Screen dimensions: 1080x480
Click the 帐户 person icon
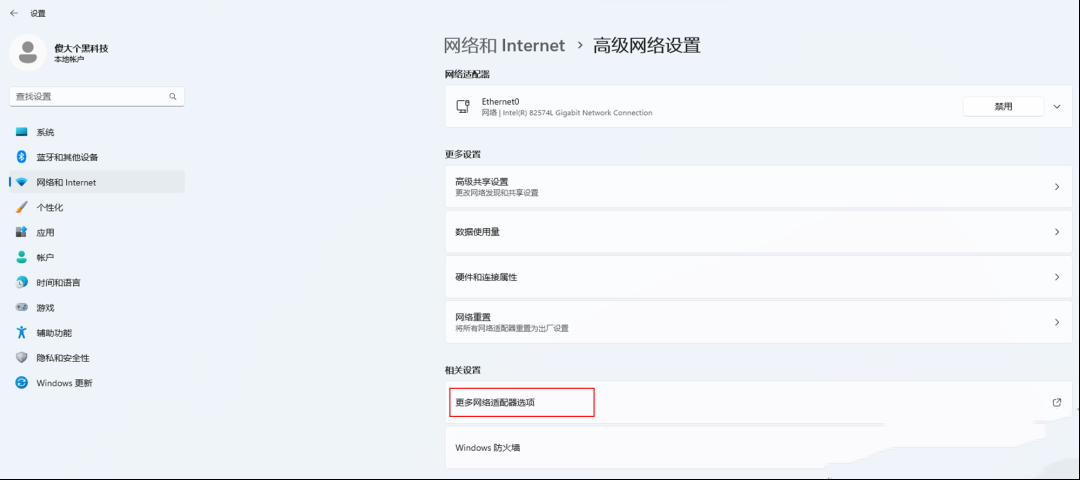click(x=21, y=257)
